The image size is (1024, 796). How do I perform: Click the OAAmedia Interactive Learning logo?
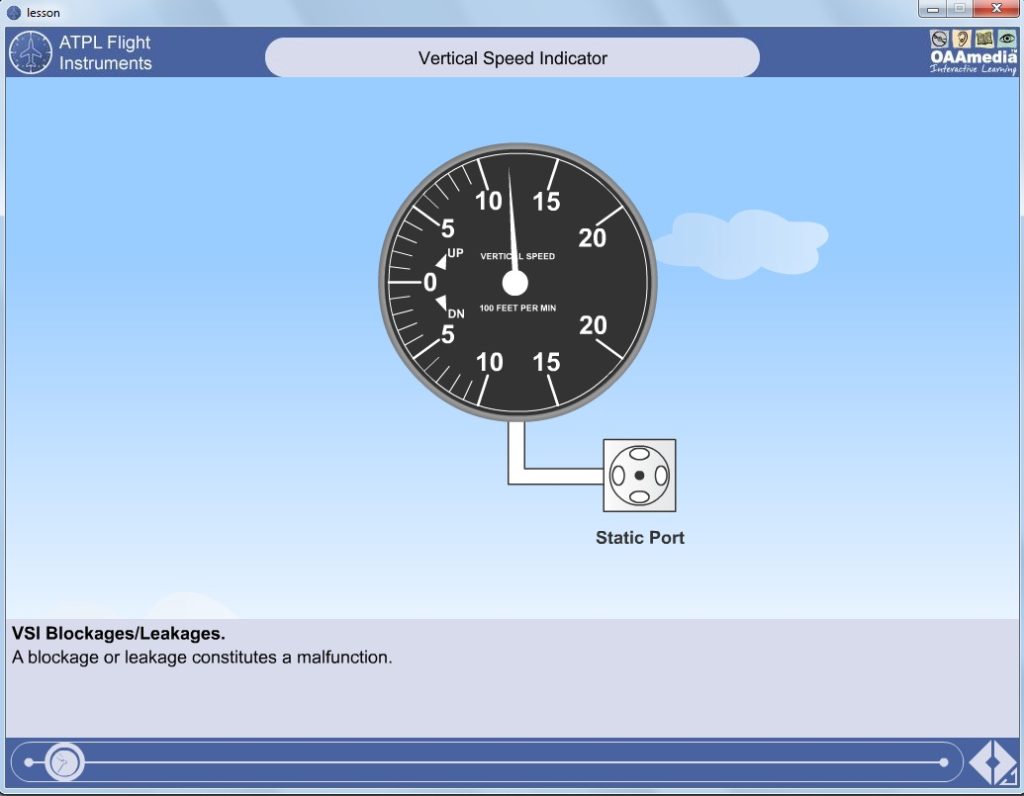point(973,61)
